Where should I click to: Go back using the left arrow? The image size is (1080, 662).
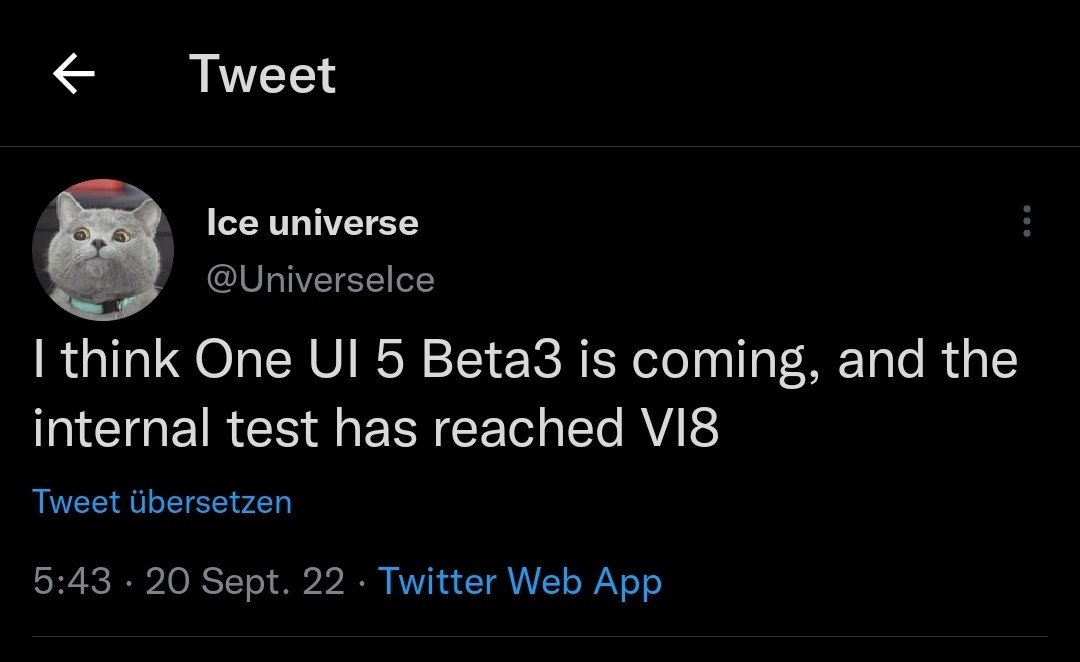click(74, 75)
